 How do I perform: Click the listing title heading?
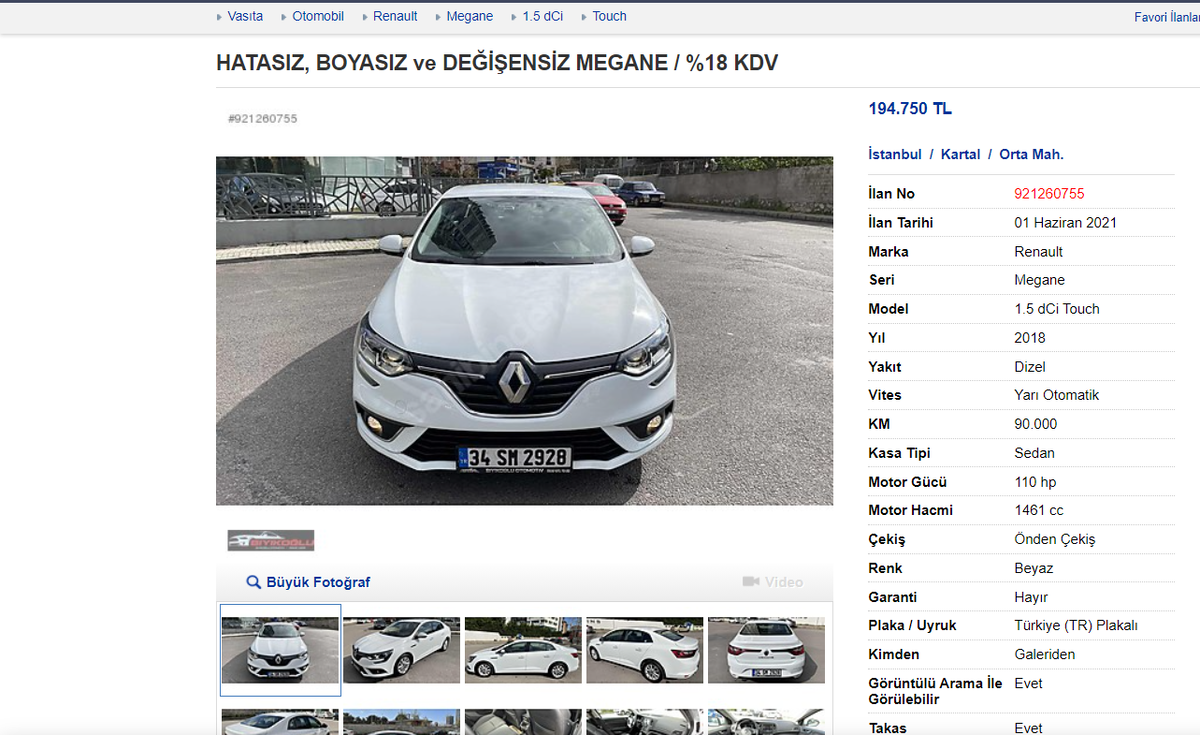click(497, 63)
